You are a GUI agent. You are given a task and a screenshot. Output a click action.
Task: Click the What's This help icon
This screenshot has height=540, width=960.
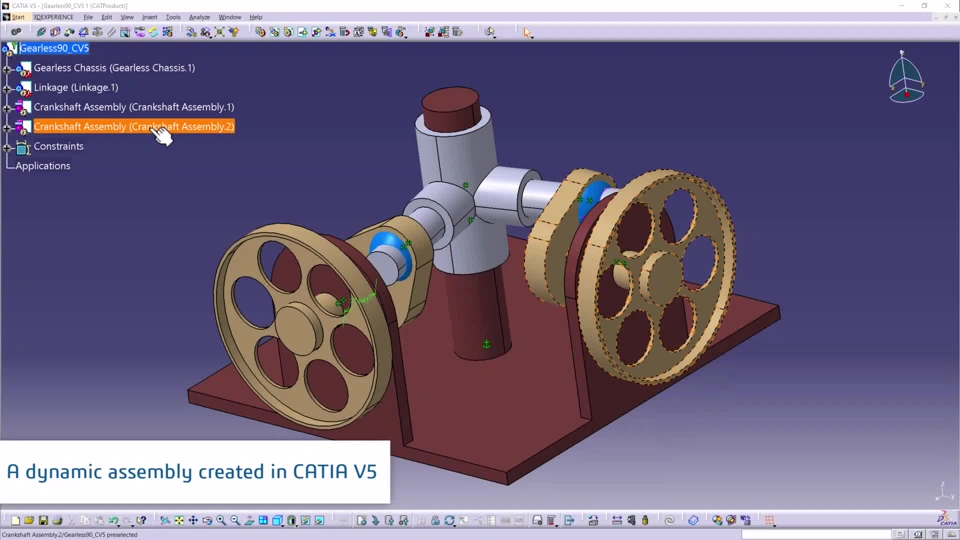pyautogui.click(x=141, y=520)
